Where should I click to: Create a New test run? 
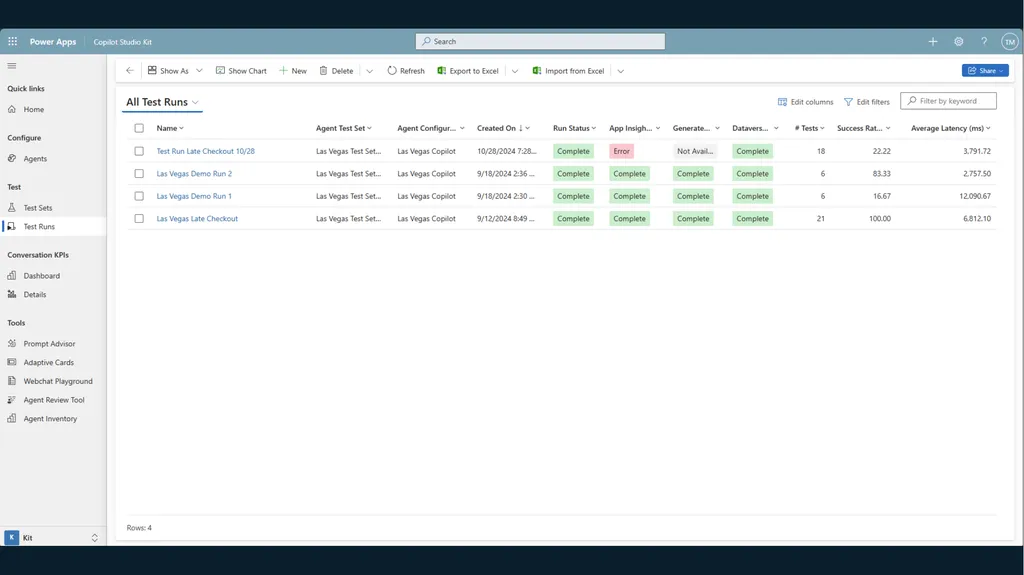coord(293,71)
